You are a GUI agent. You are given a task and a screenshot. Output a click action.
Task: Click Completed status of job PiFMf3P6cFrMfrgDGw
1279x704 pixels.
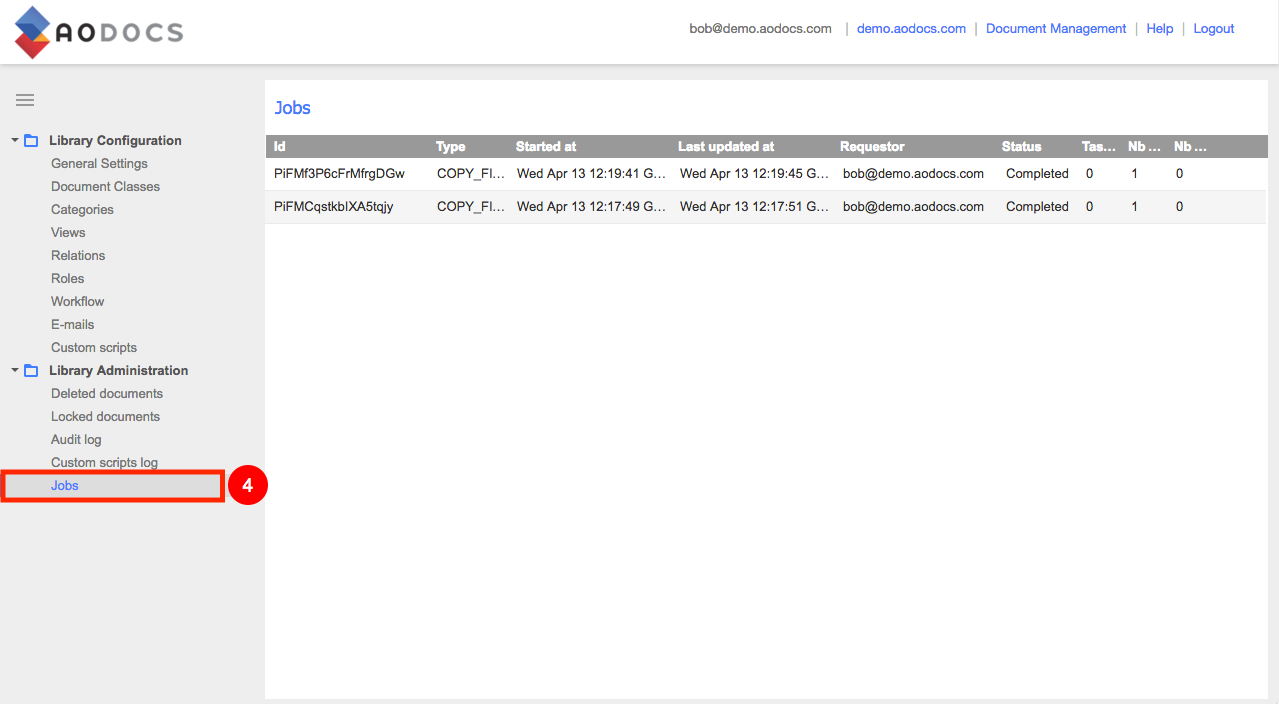pyautogui.click(x=1037, y=174)
